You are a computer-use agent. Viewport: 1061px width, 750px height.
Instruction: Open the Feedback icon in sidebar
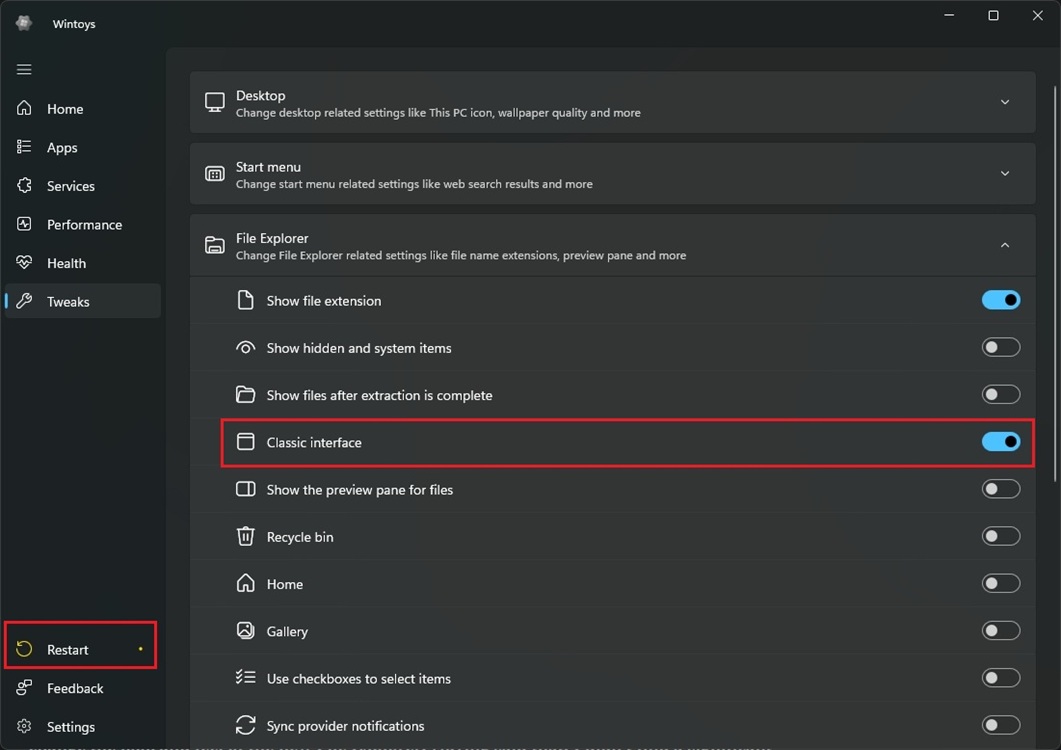coord(24,688)
